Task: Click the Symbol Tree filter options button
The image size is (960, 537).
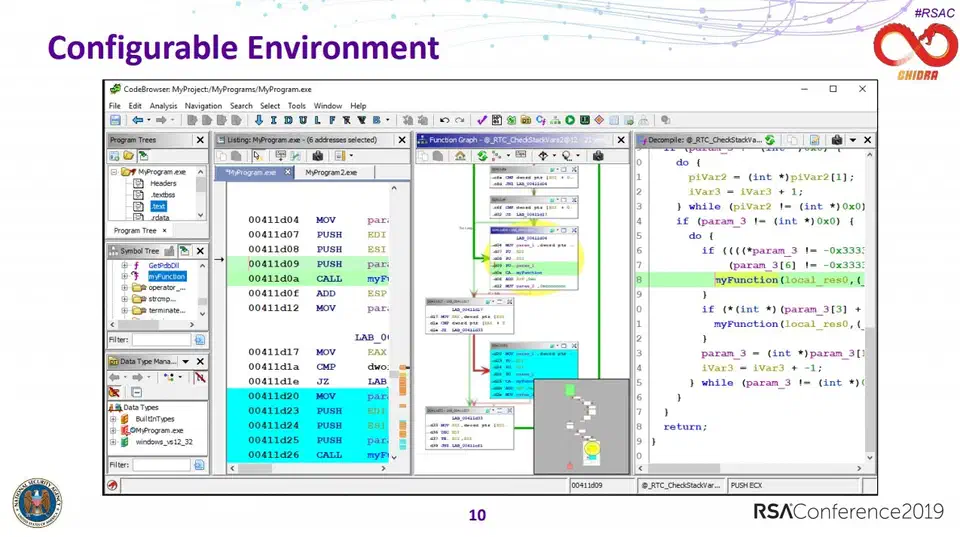Action: [200, 340]
